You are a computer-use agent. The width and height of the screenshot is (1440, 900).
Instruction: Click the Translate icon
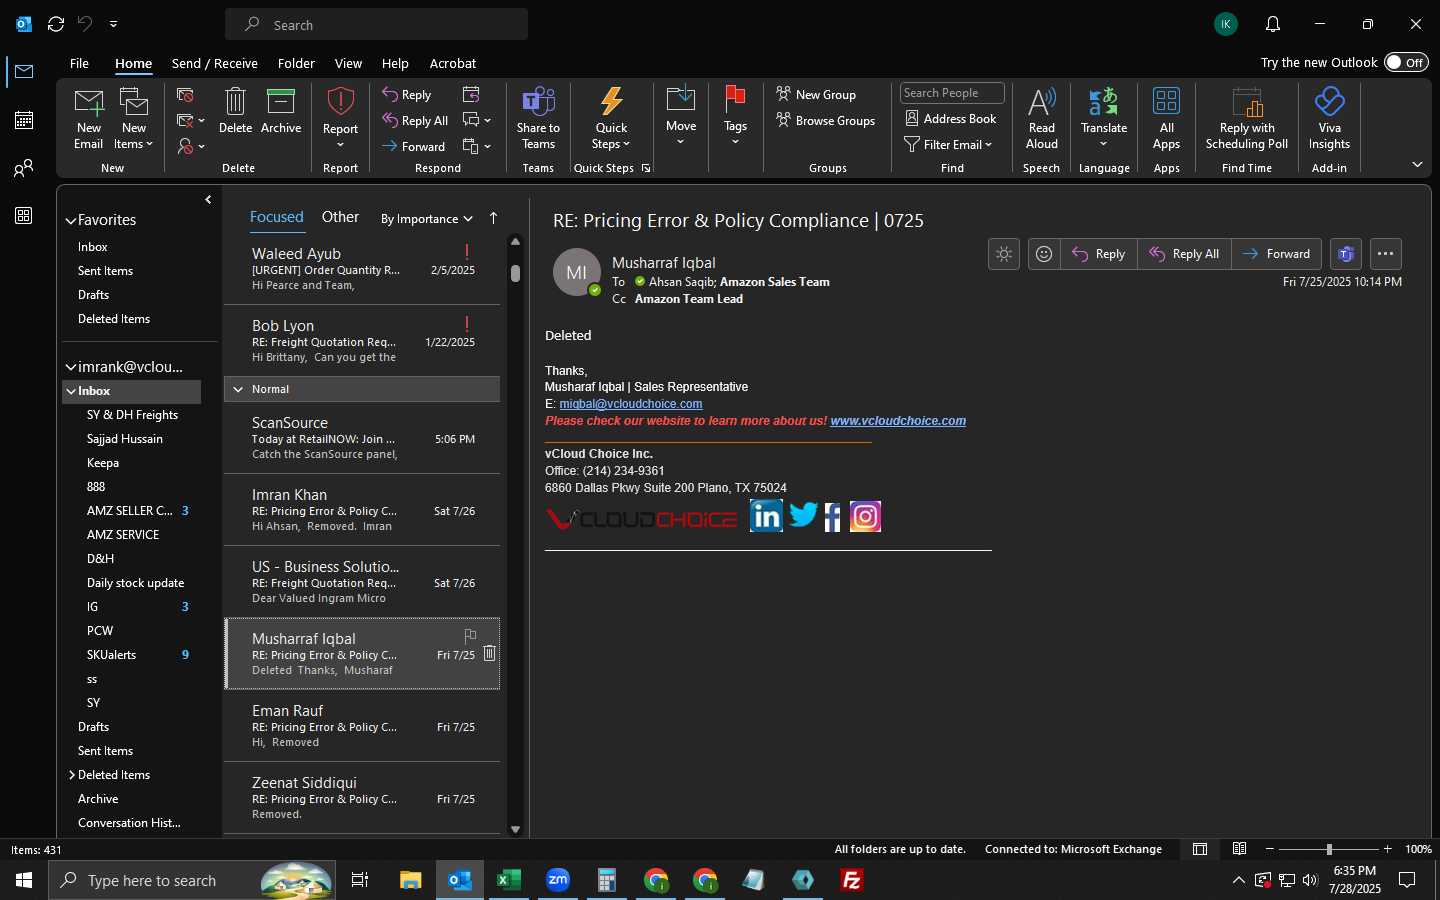[1104, 102]
